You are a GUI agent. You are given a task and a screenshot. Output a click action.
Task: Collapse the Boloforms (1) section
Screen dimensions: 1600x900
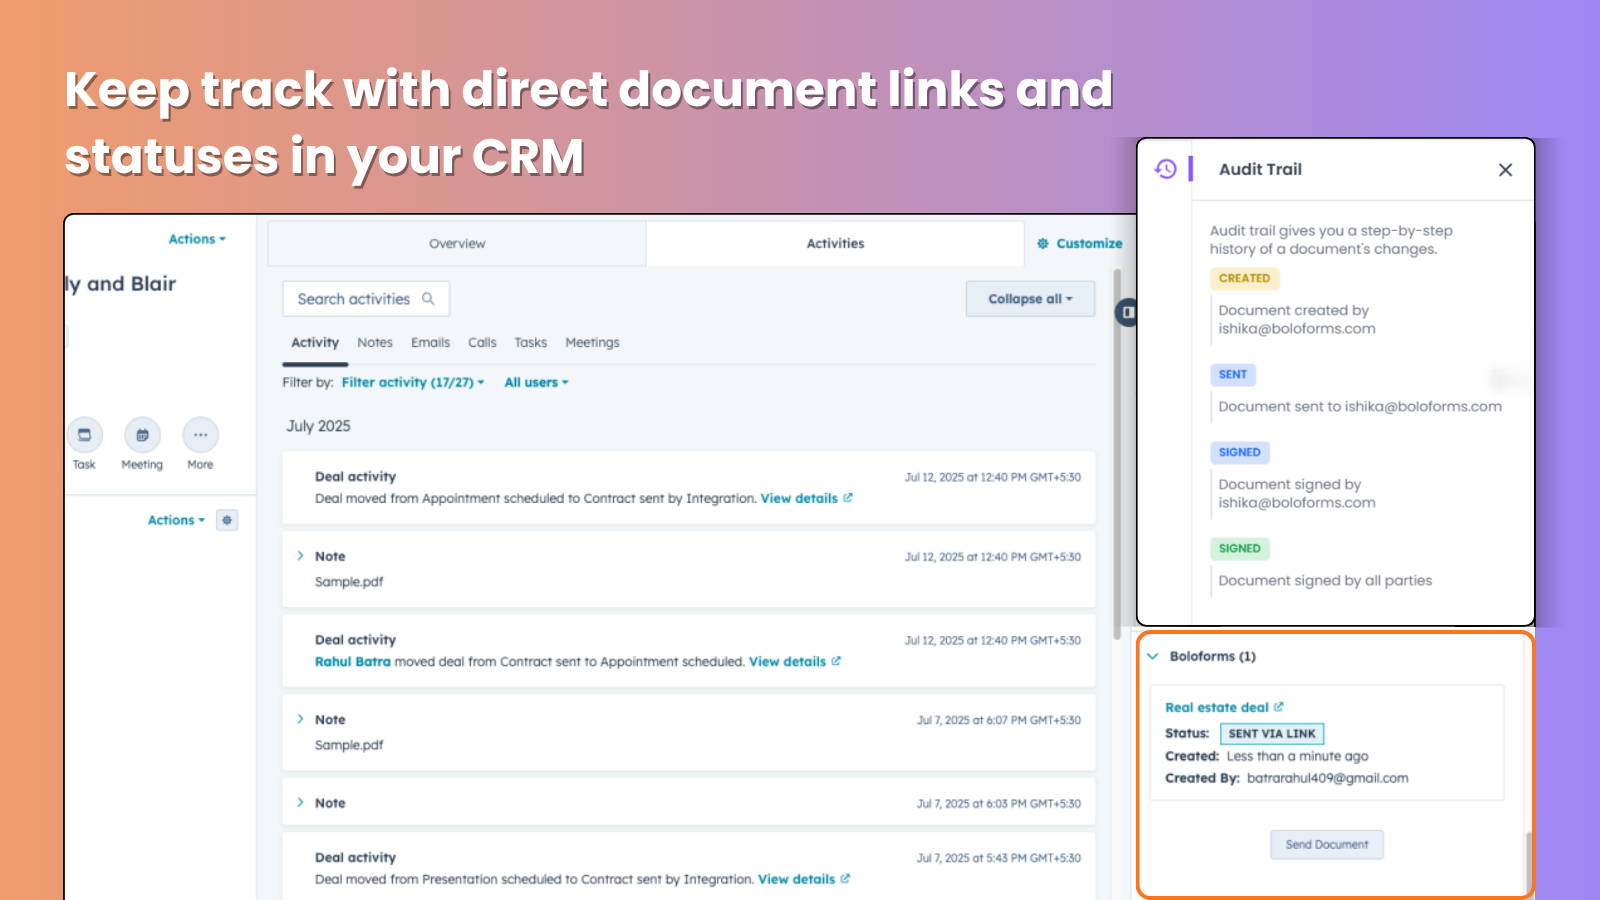click(x=1153, y=656)
